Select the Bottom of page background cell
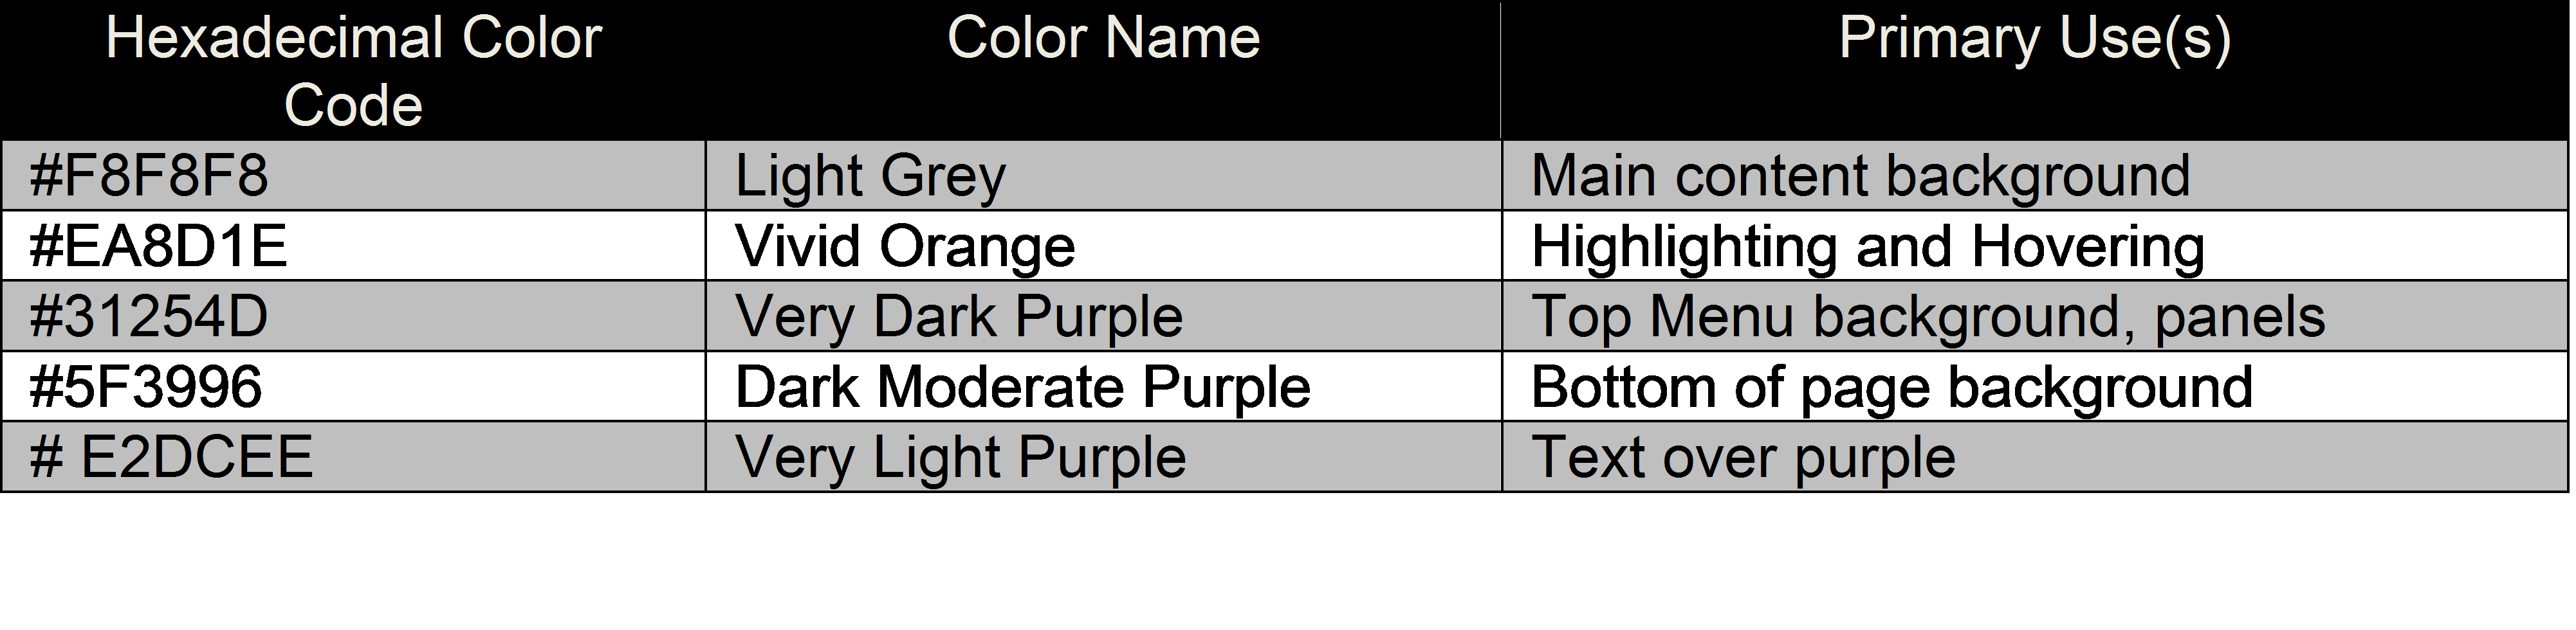Viewport: 2576px width, 630px height. [1892, 387]
